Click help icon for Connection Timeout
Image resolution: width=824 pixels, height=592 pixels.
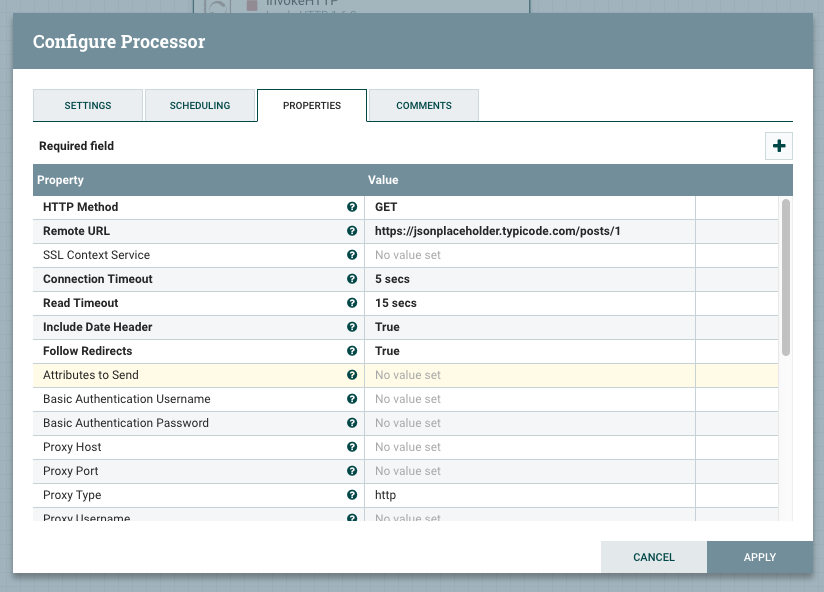pos(352,279)
